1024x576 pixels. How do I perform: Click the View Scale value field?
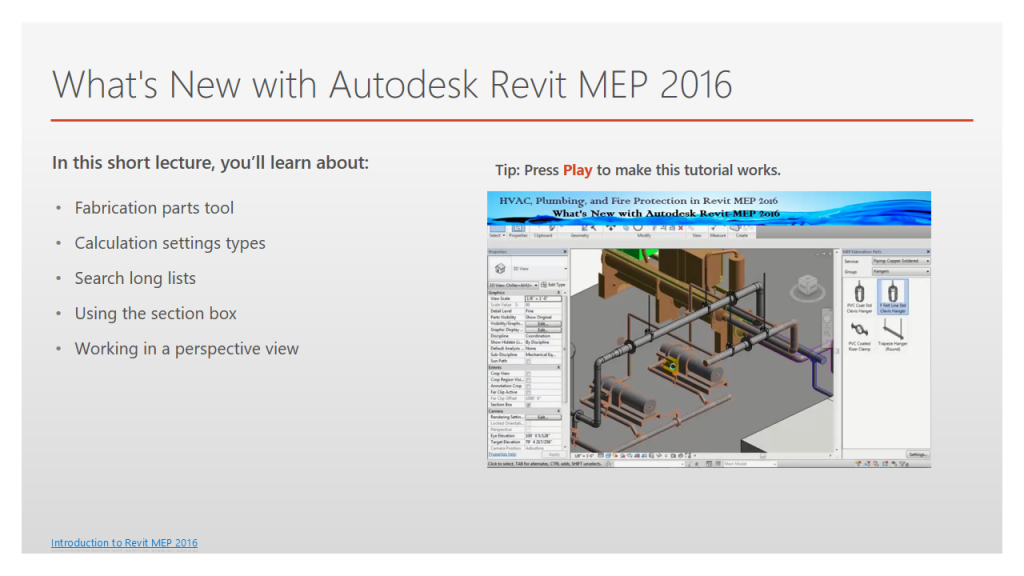[543, 298]
